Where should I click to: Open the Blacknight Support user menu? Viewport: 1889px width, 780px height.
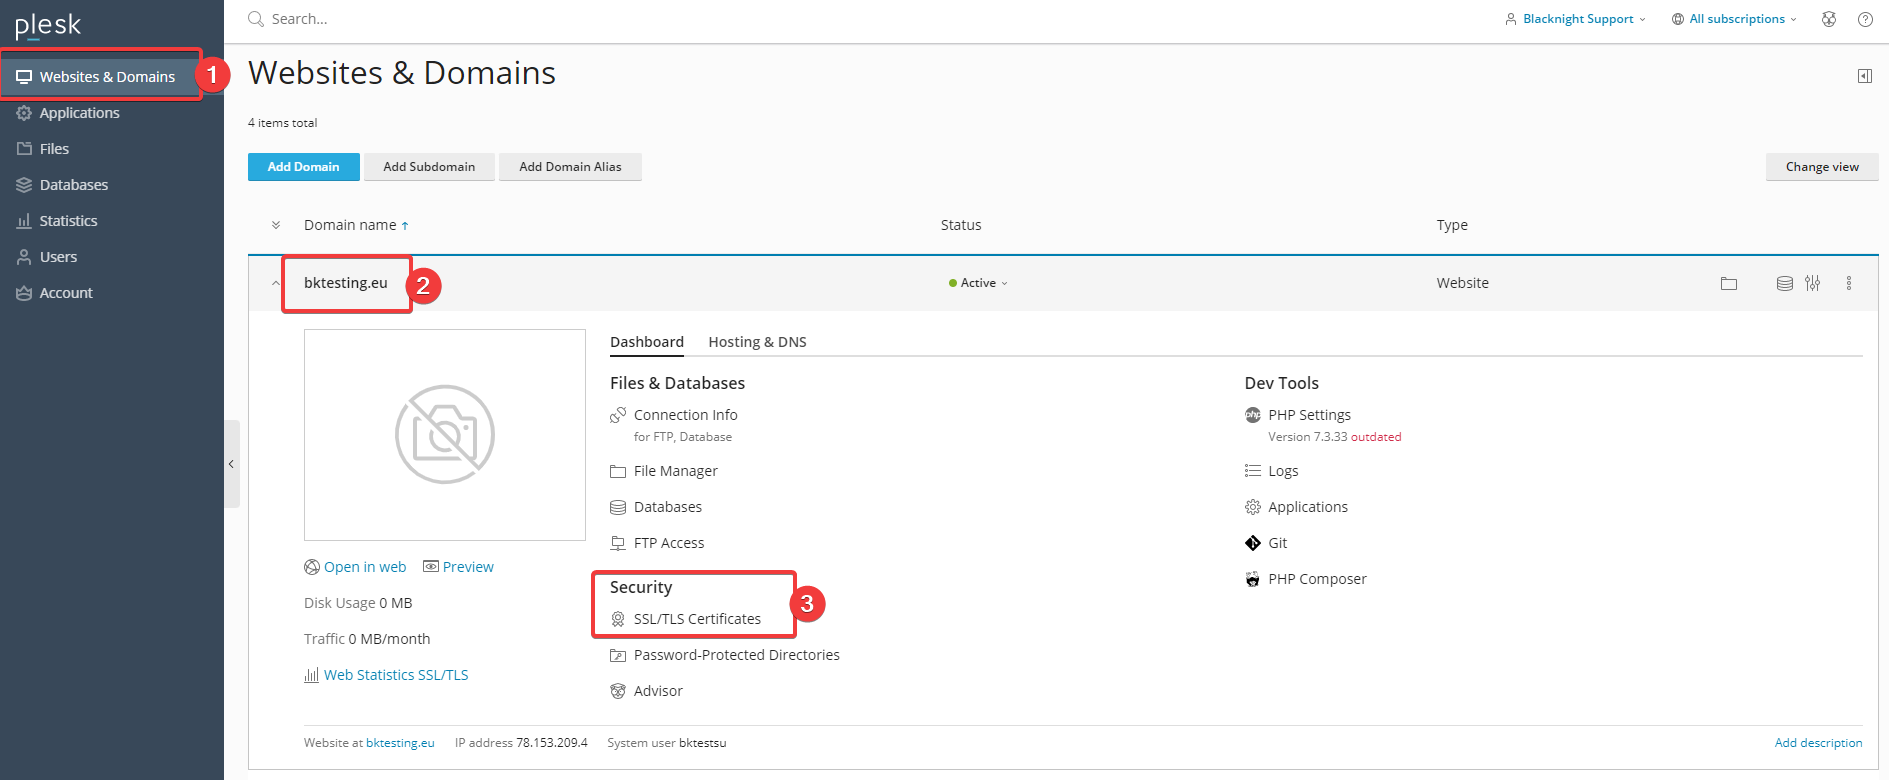(1577, 19)
